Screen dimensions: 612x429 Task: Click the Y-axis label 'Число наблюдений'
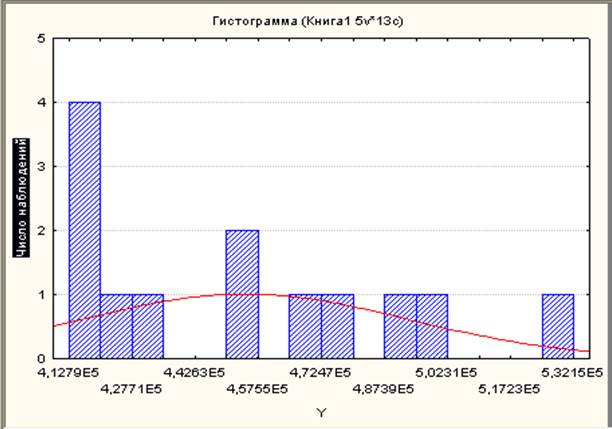click(21, 198)
